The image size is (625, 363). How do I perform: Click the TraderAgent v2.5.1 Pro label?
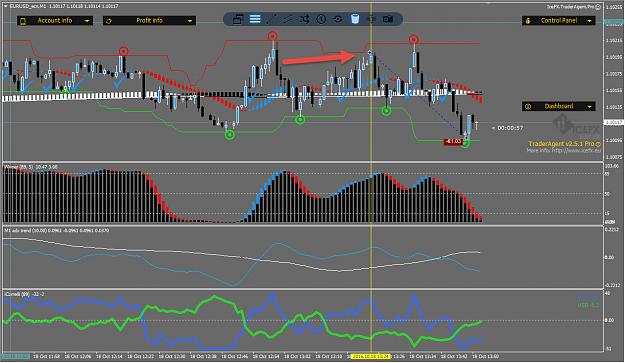[562, 144]
